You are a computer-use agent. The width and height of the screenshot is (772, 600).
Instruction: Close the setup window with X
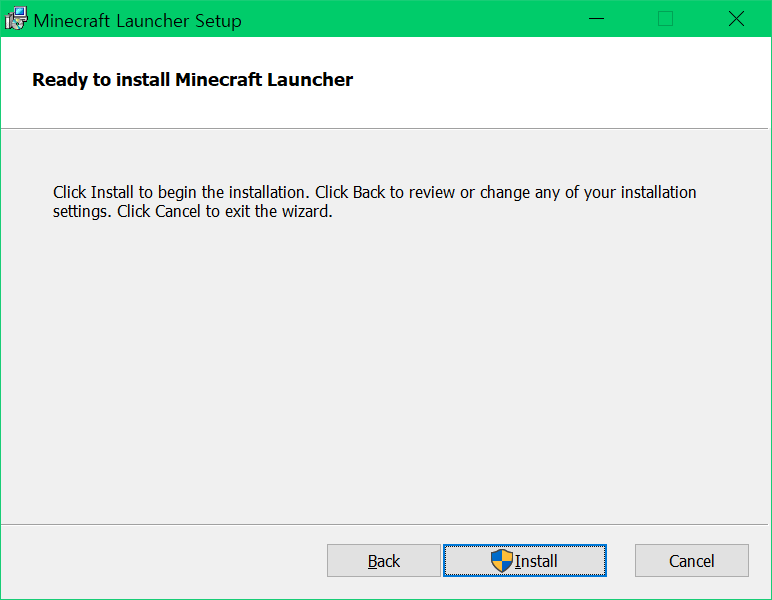click(736, 19)
